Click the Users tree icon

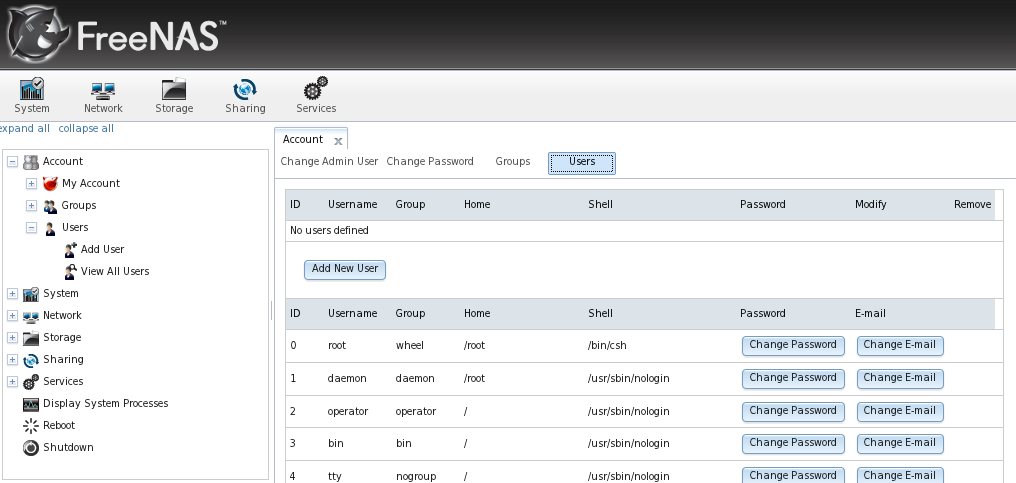[50, 228]
